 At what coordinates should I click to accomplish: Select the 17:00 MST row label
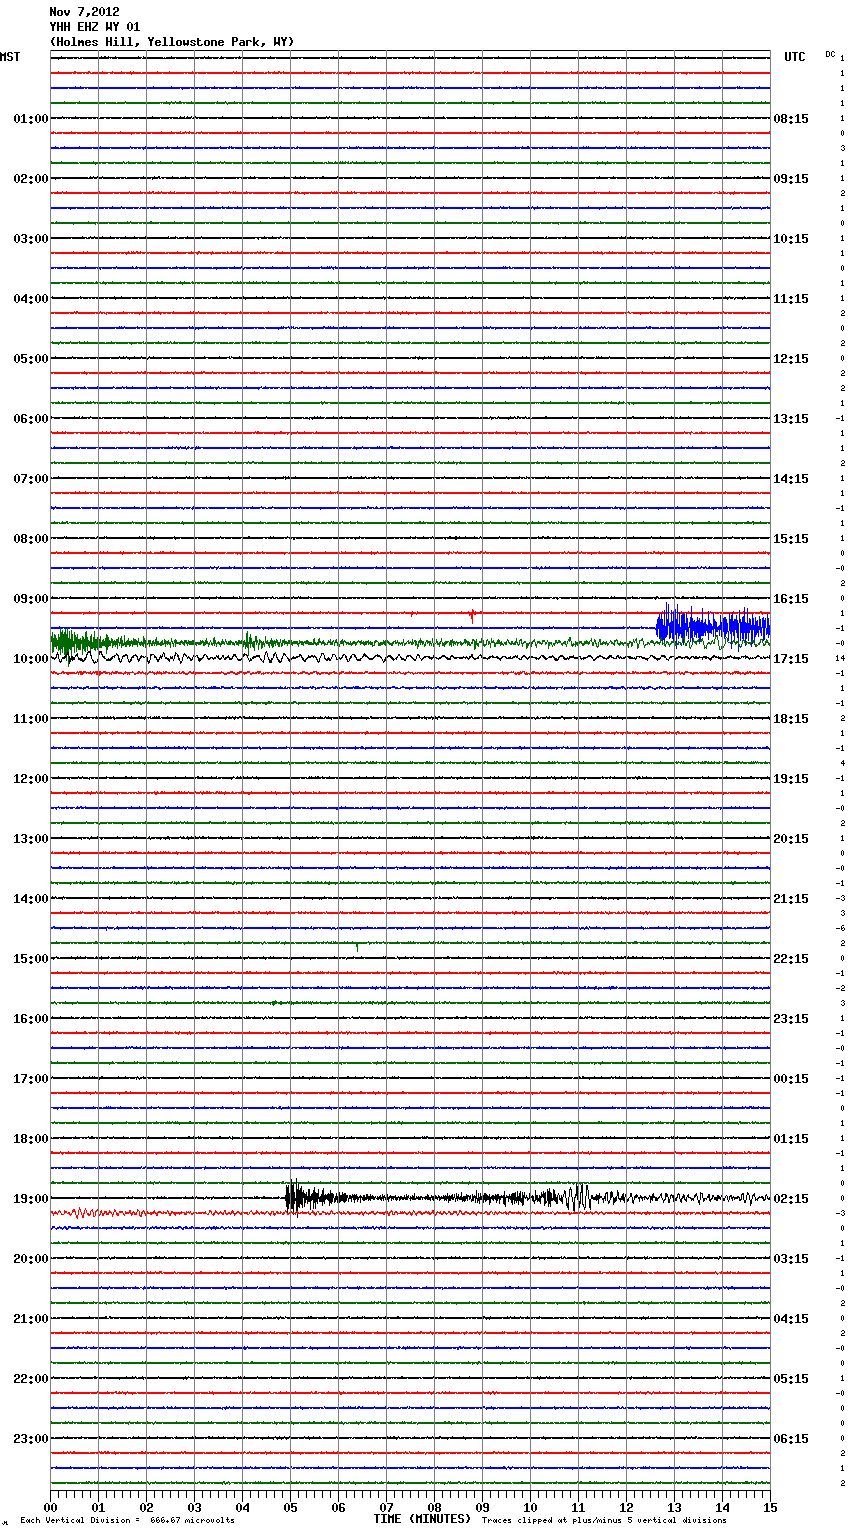pyautogui.click(x=31, y=1079)
